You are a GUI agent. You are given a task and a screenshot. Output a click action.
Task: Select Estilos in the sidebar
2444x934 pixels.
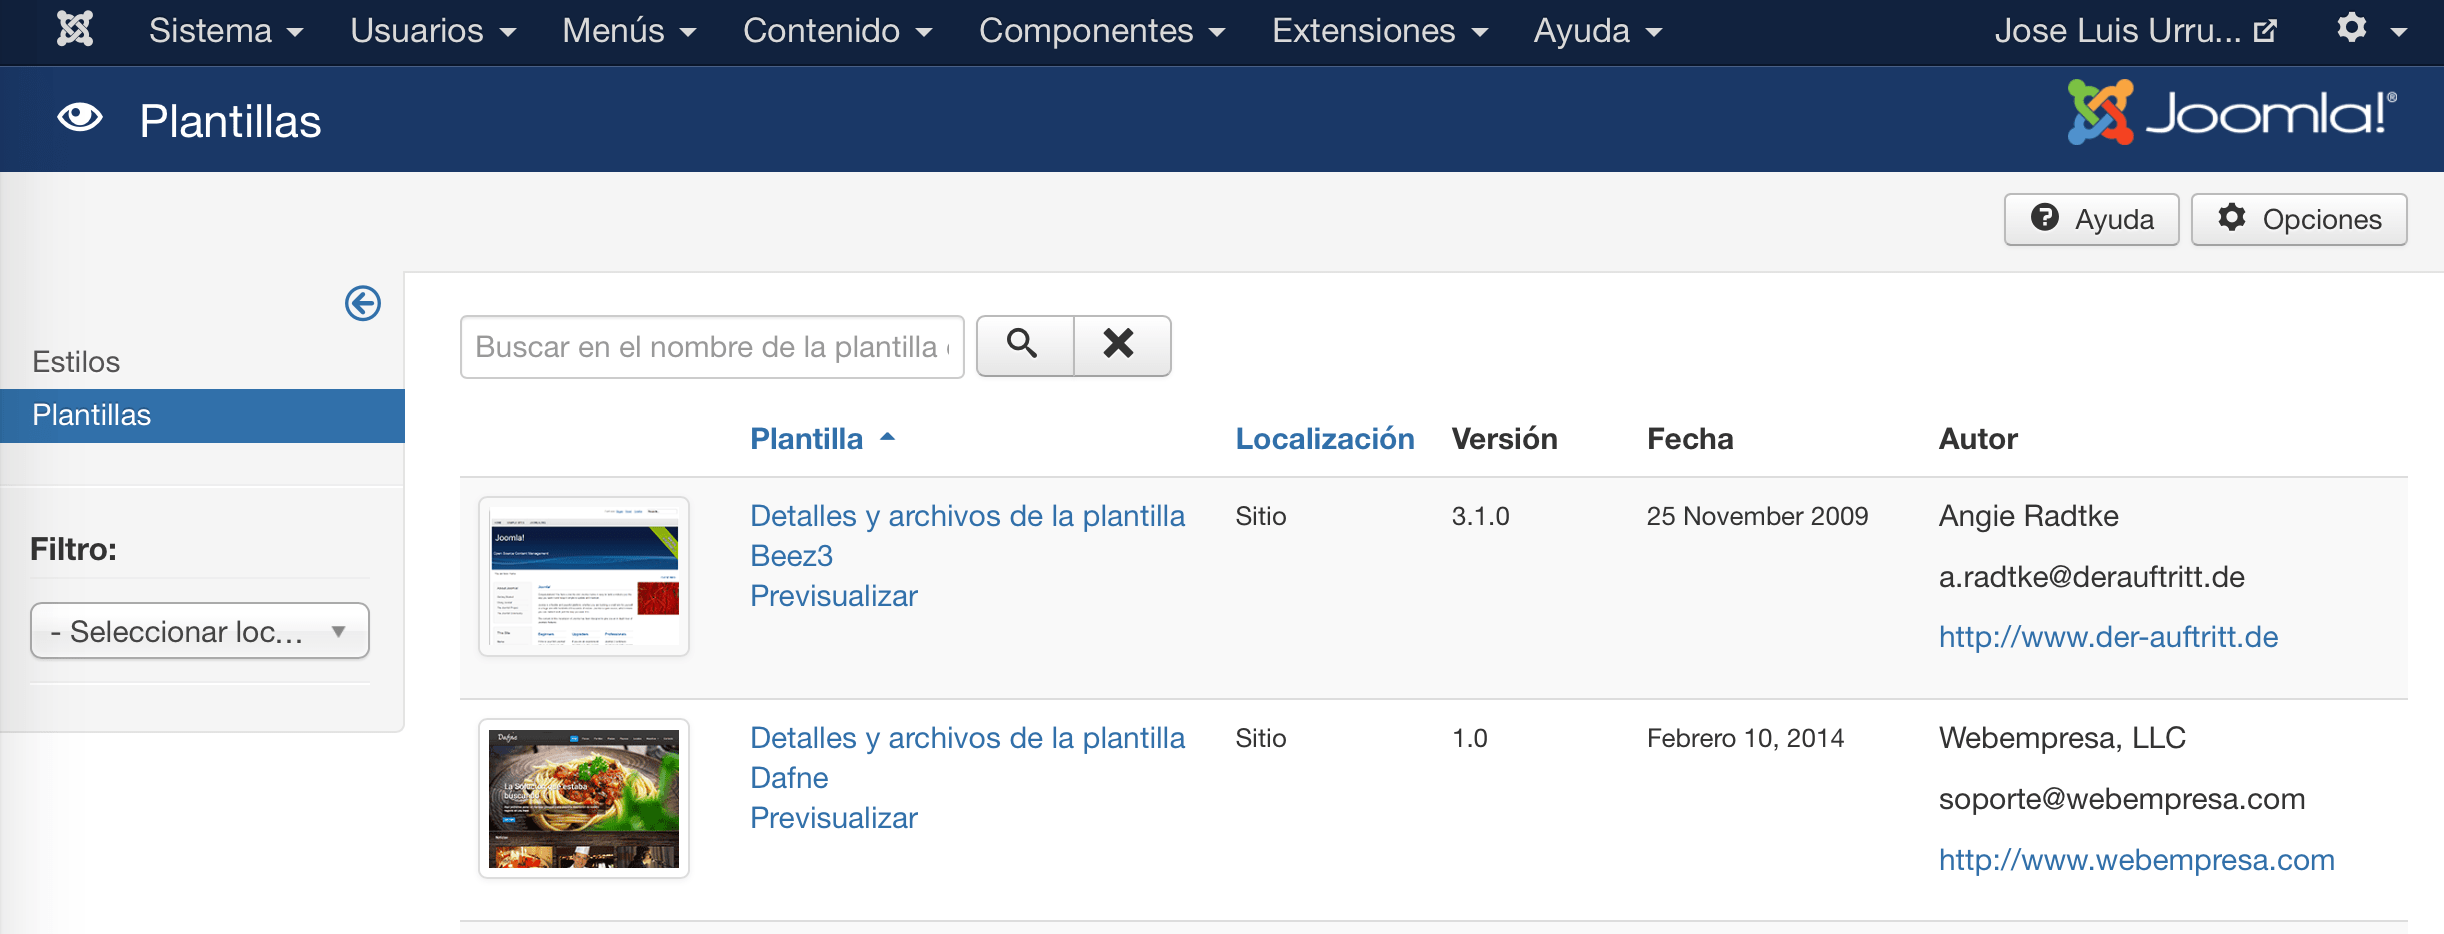[76, 362]
